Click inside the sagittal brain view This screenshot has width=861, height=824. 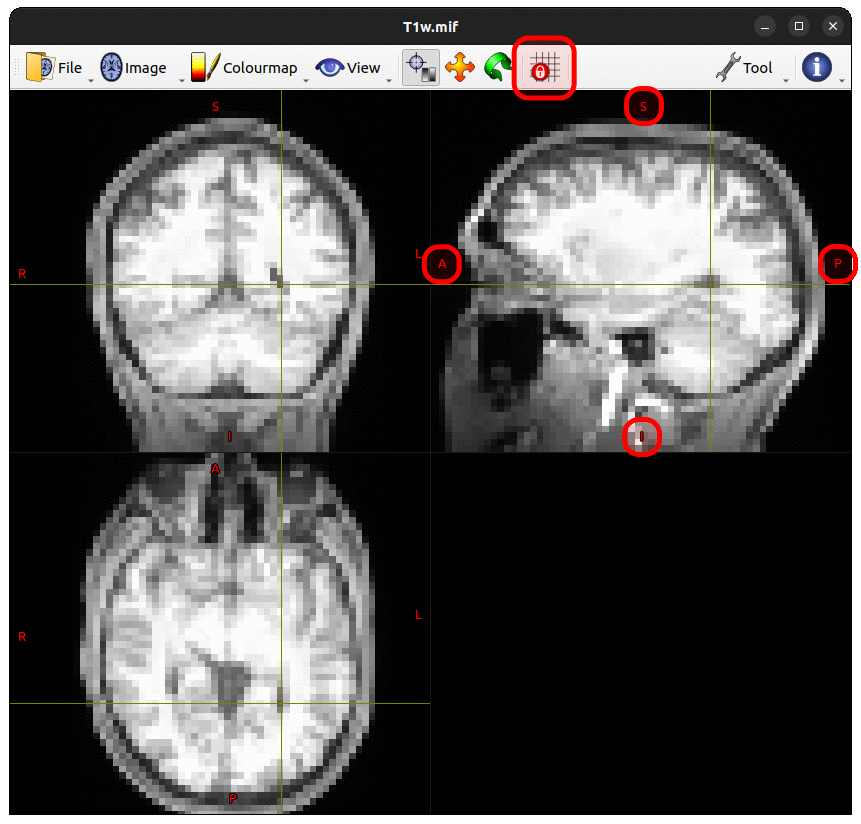click(x=641, y=271)
